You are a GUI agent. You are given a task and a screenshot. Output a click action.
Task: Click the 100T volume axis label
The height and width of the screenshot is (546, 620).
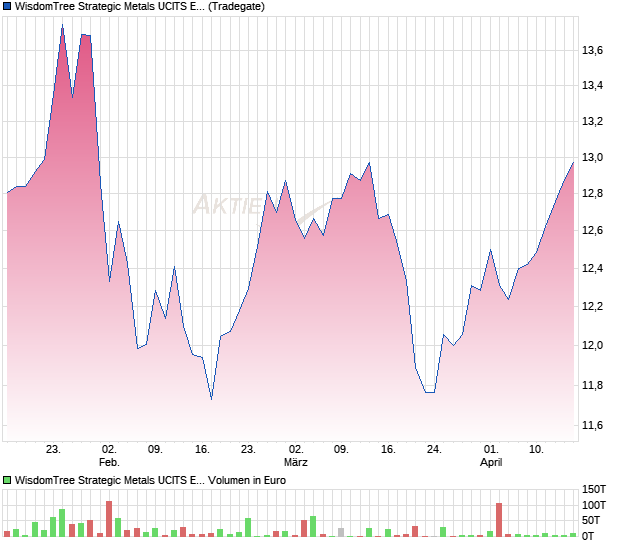(593, 505)
